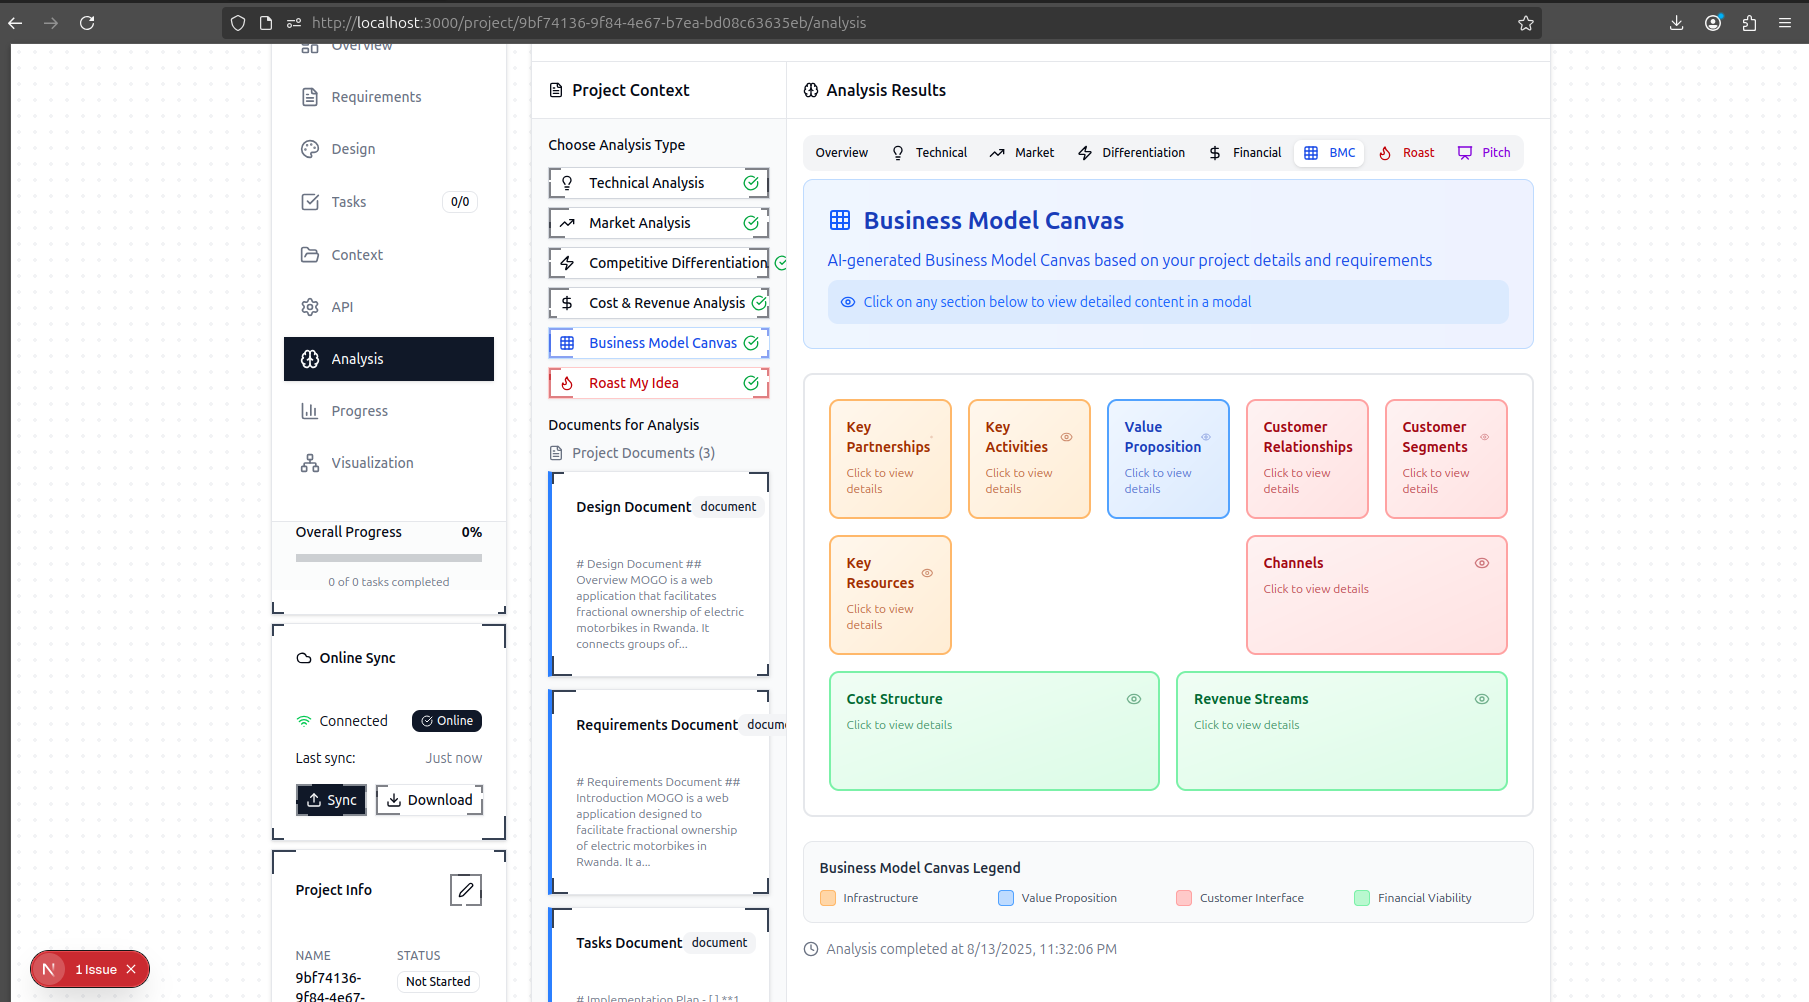Click the Online status badge
Screen dimensions: 1809x1002
tap(447, 721)
